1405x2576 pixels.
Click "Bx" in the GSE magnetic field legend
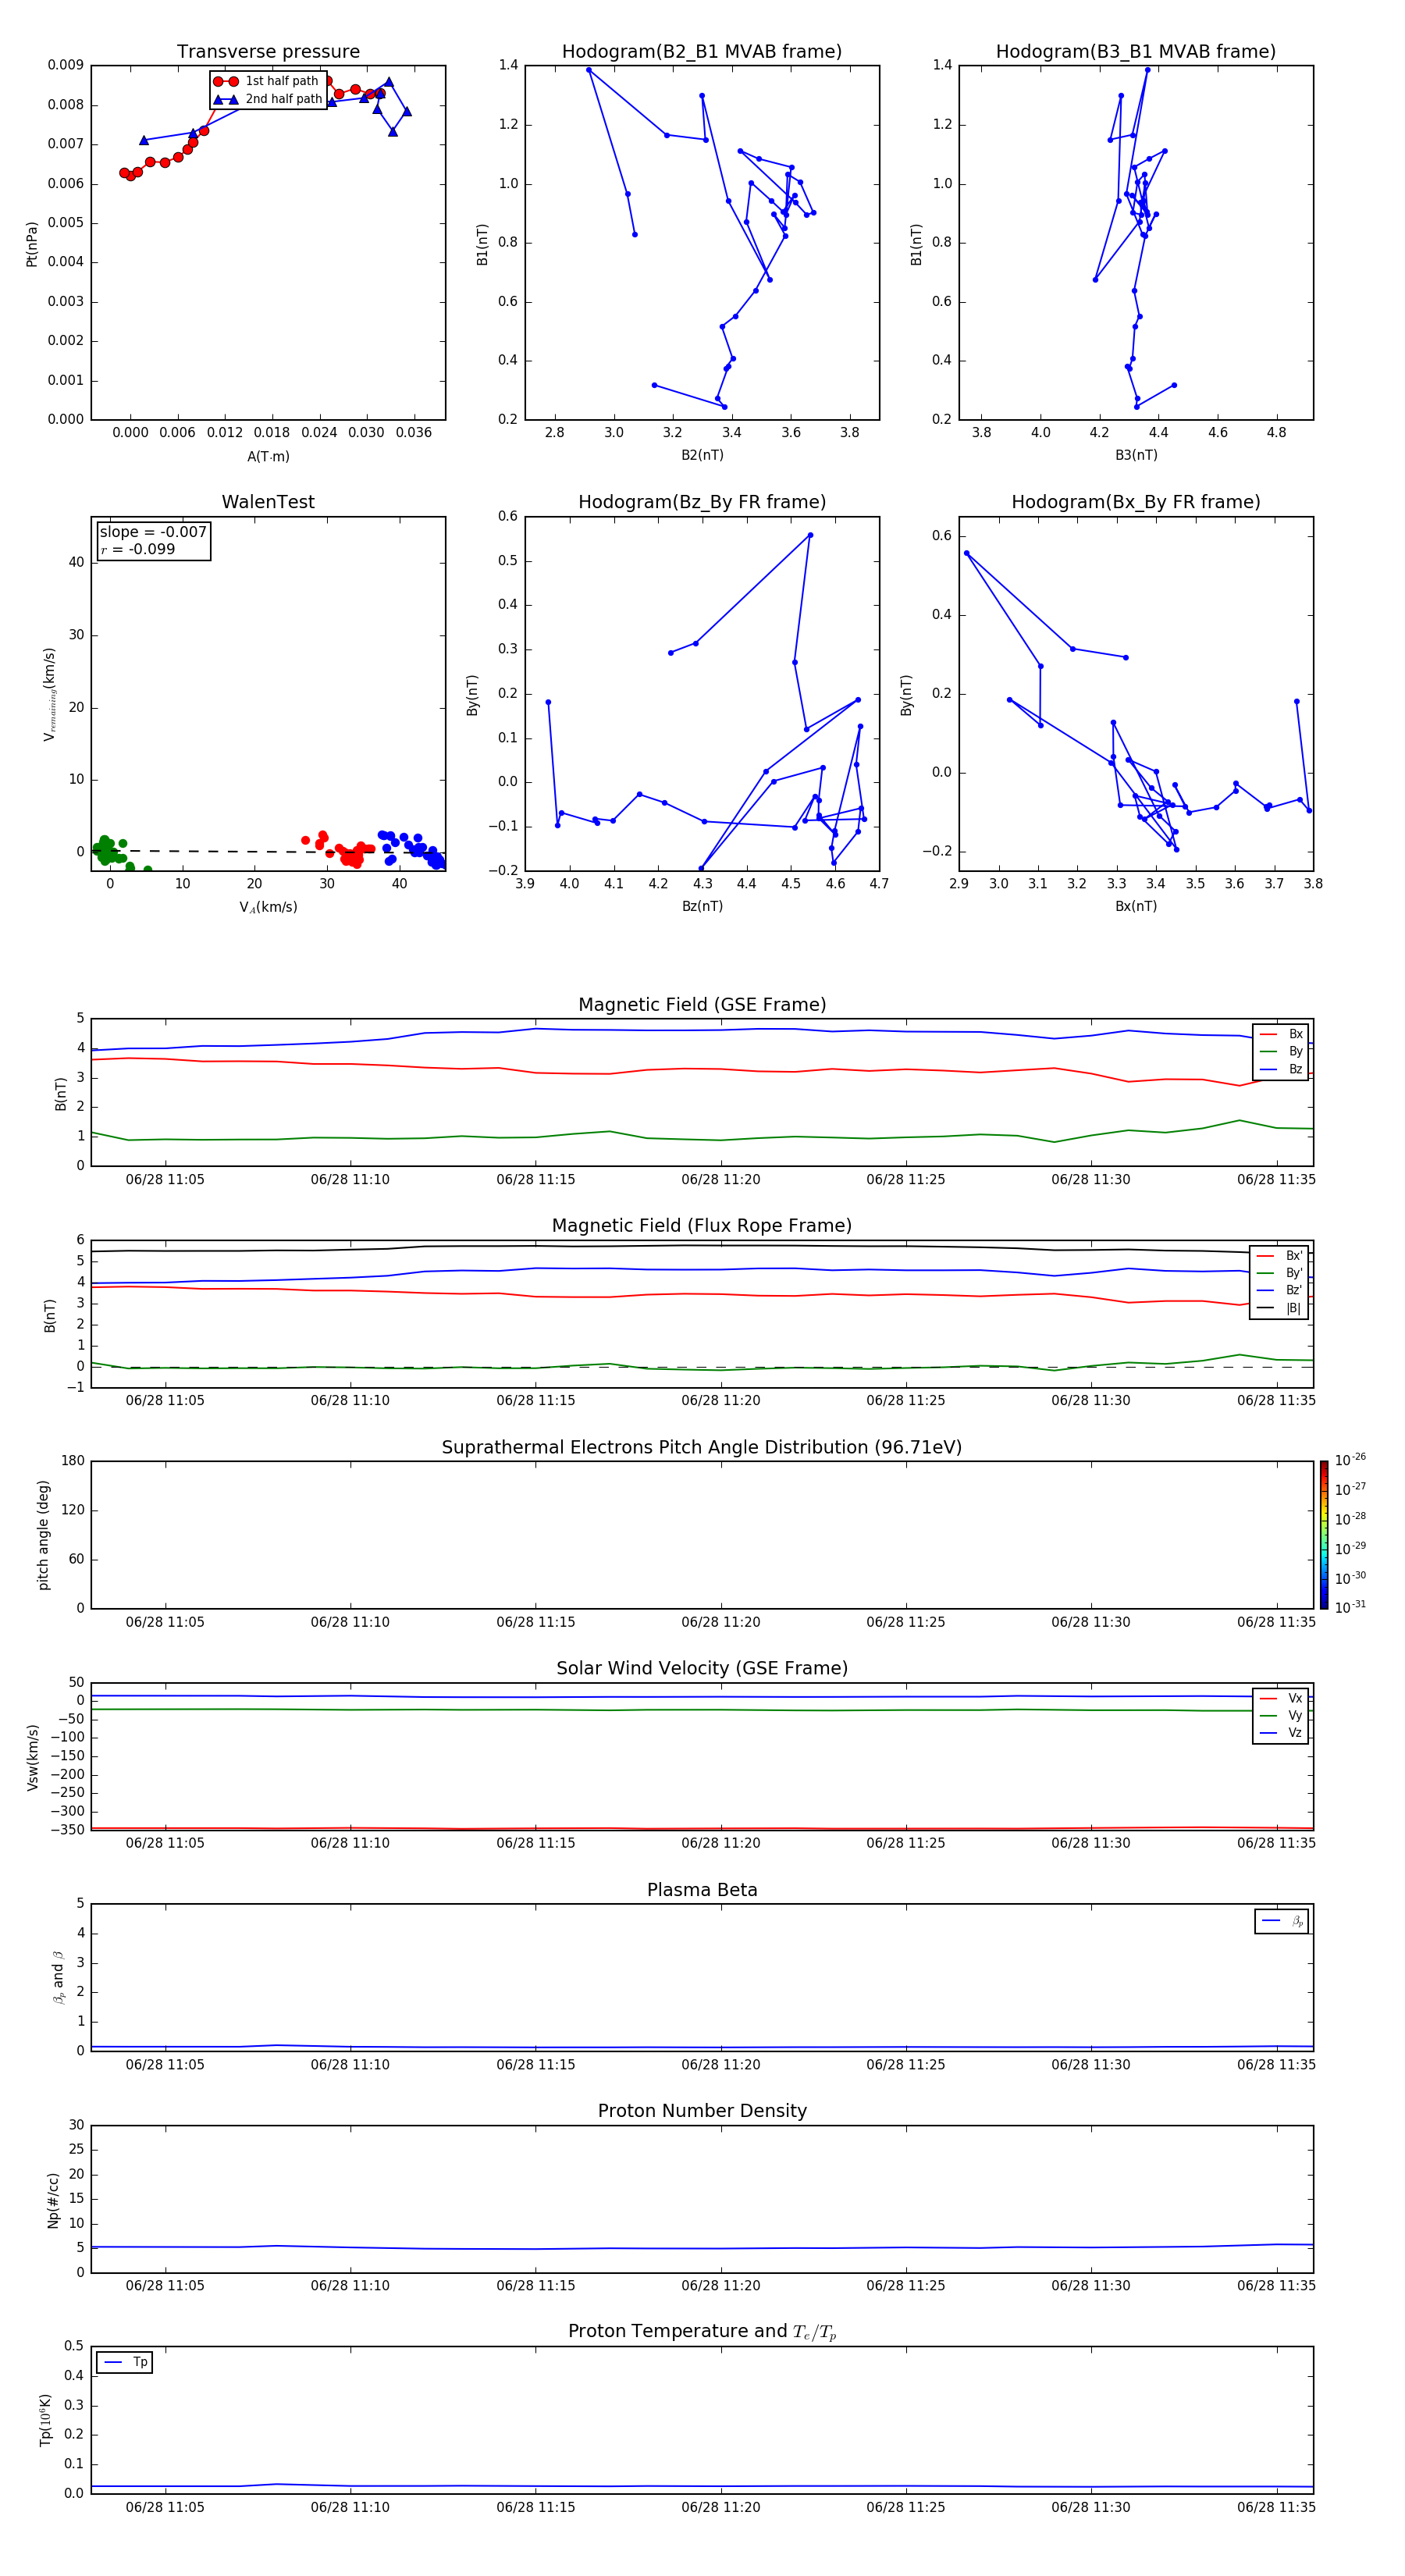(x=1295, y=1034)
